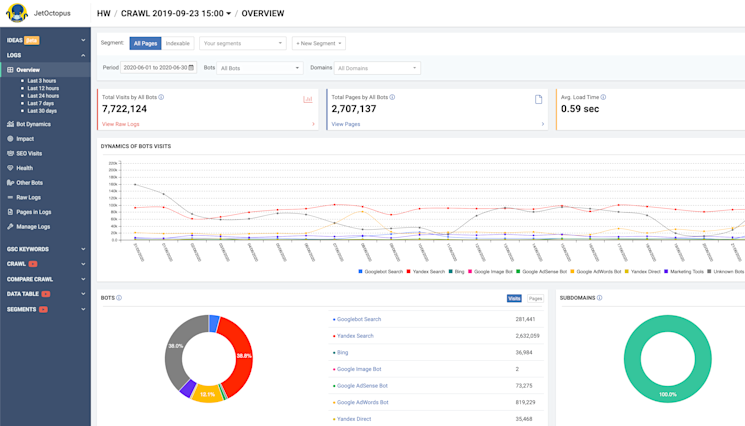Click the info icon beside BOTS heading
The width and height of the screenshot is (745, 426).
119,298
